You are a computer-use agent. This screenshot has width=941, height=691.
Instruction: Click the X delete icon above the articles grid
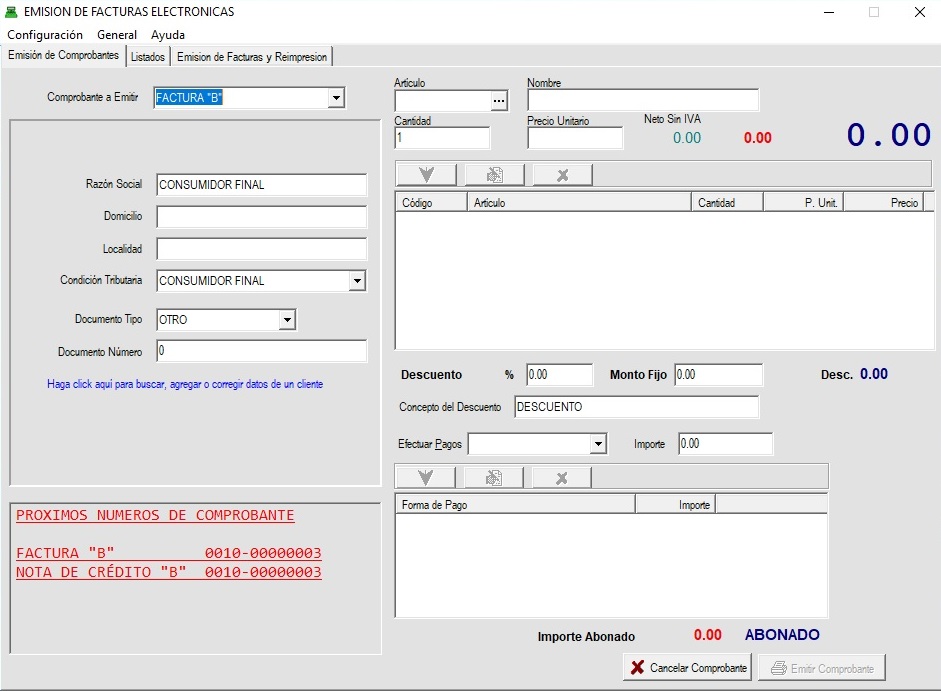pyautogui.click(x=562, y=175)
